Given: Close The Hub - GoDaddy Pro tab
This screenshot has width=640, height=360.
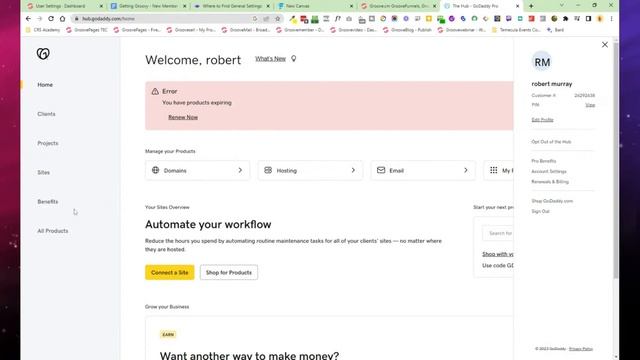Looking at the screenshot, I should pos(518,6).
